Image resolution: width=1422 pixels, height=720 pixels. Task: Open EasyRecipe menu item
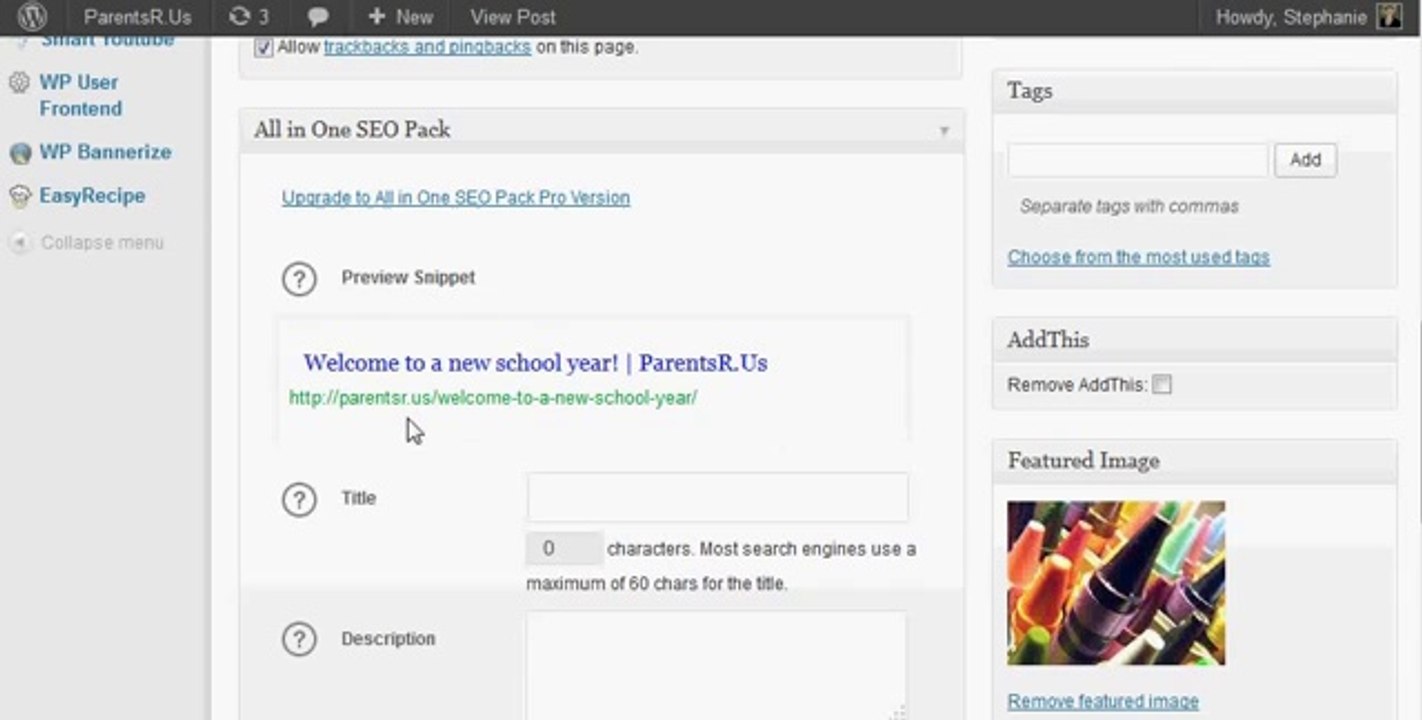tap(92, 196)
